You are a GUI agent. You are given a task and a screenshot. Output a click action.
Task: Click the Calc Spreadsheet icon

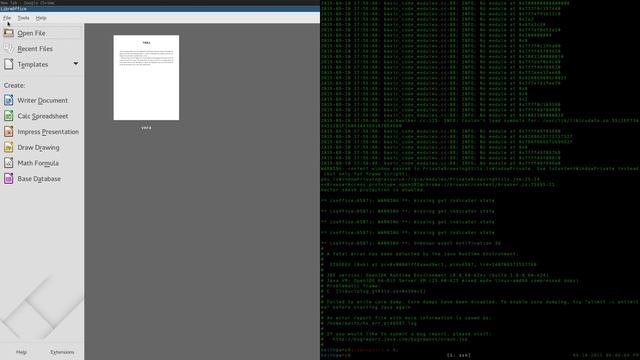9,116
